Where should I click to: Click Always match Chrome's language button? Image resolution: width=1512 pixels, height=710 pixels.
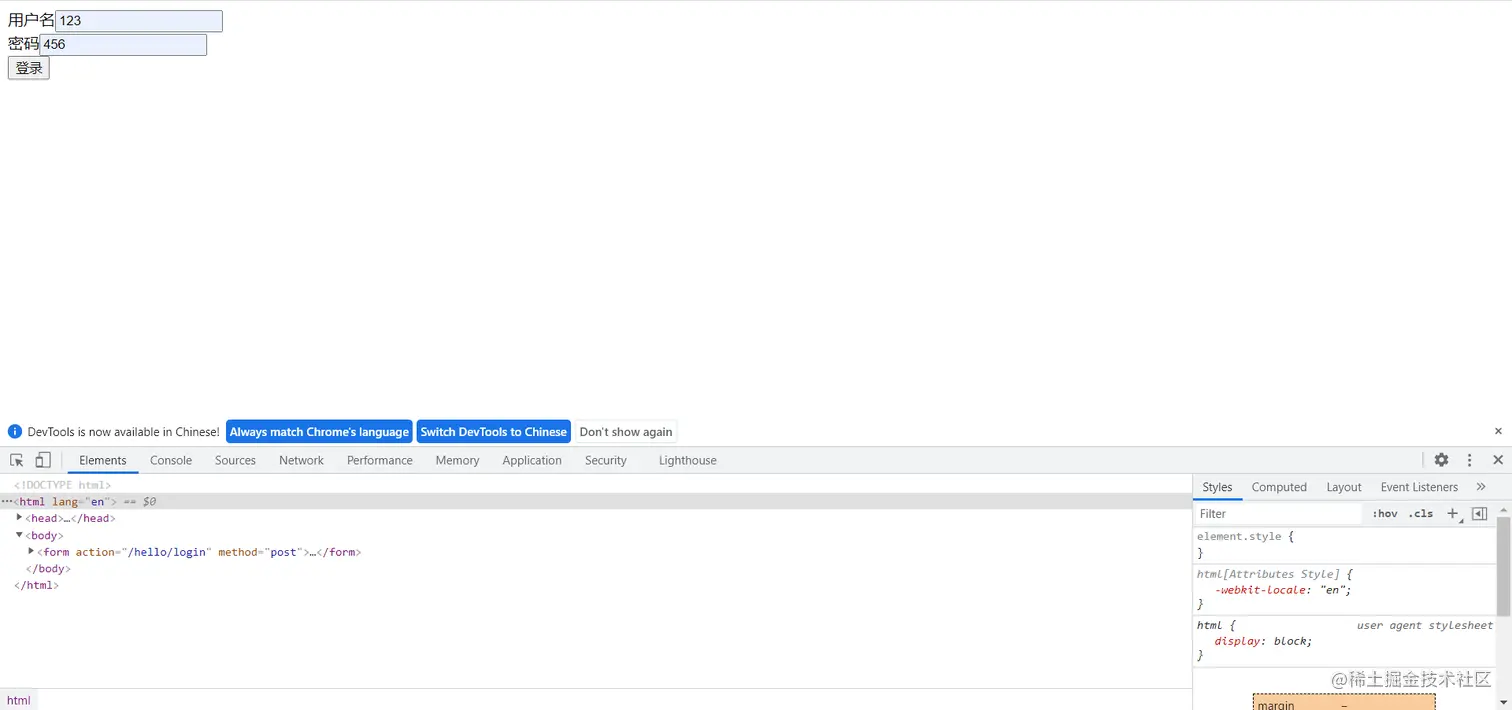[x=319, y=432]
